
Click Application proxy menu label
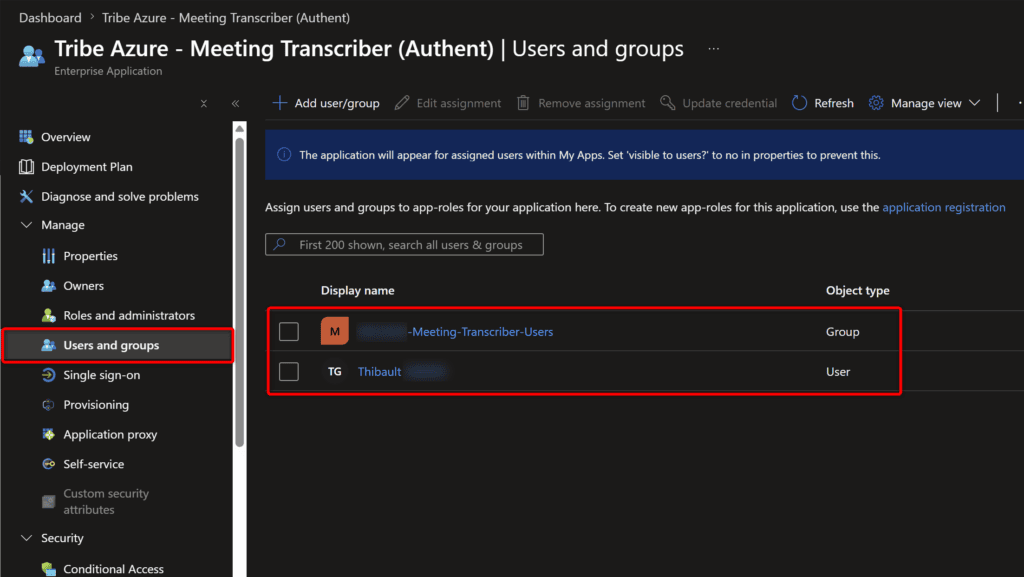click(110, 434)
